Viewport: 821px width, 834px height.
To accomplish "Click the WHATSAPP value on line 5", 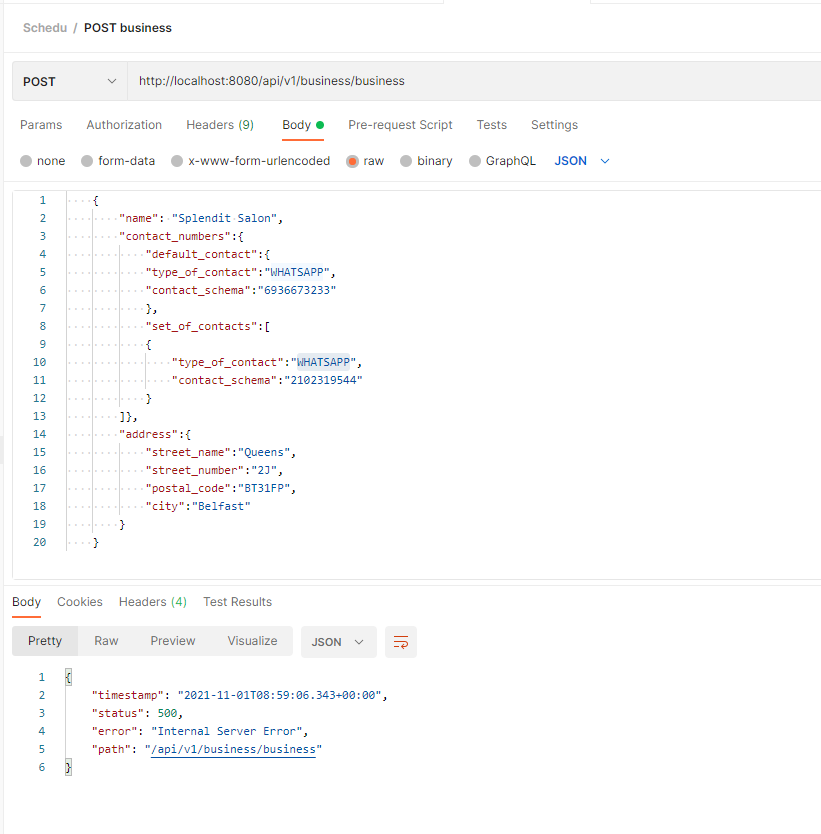I will [297, 272].
